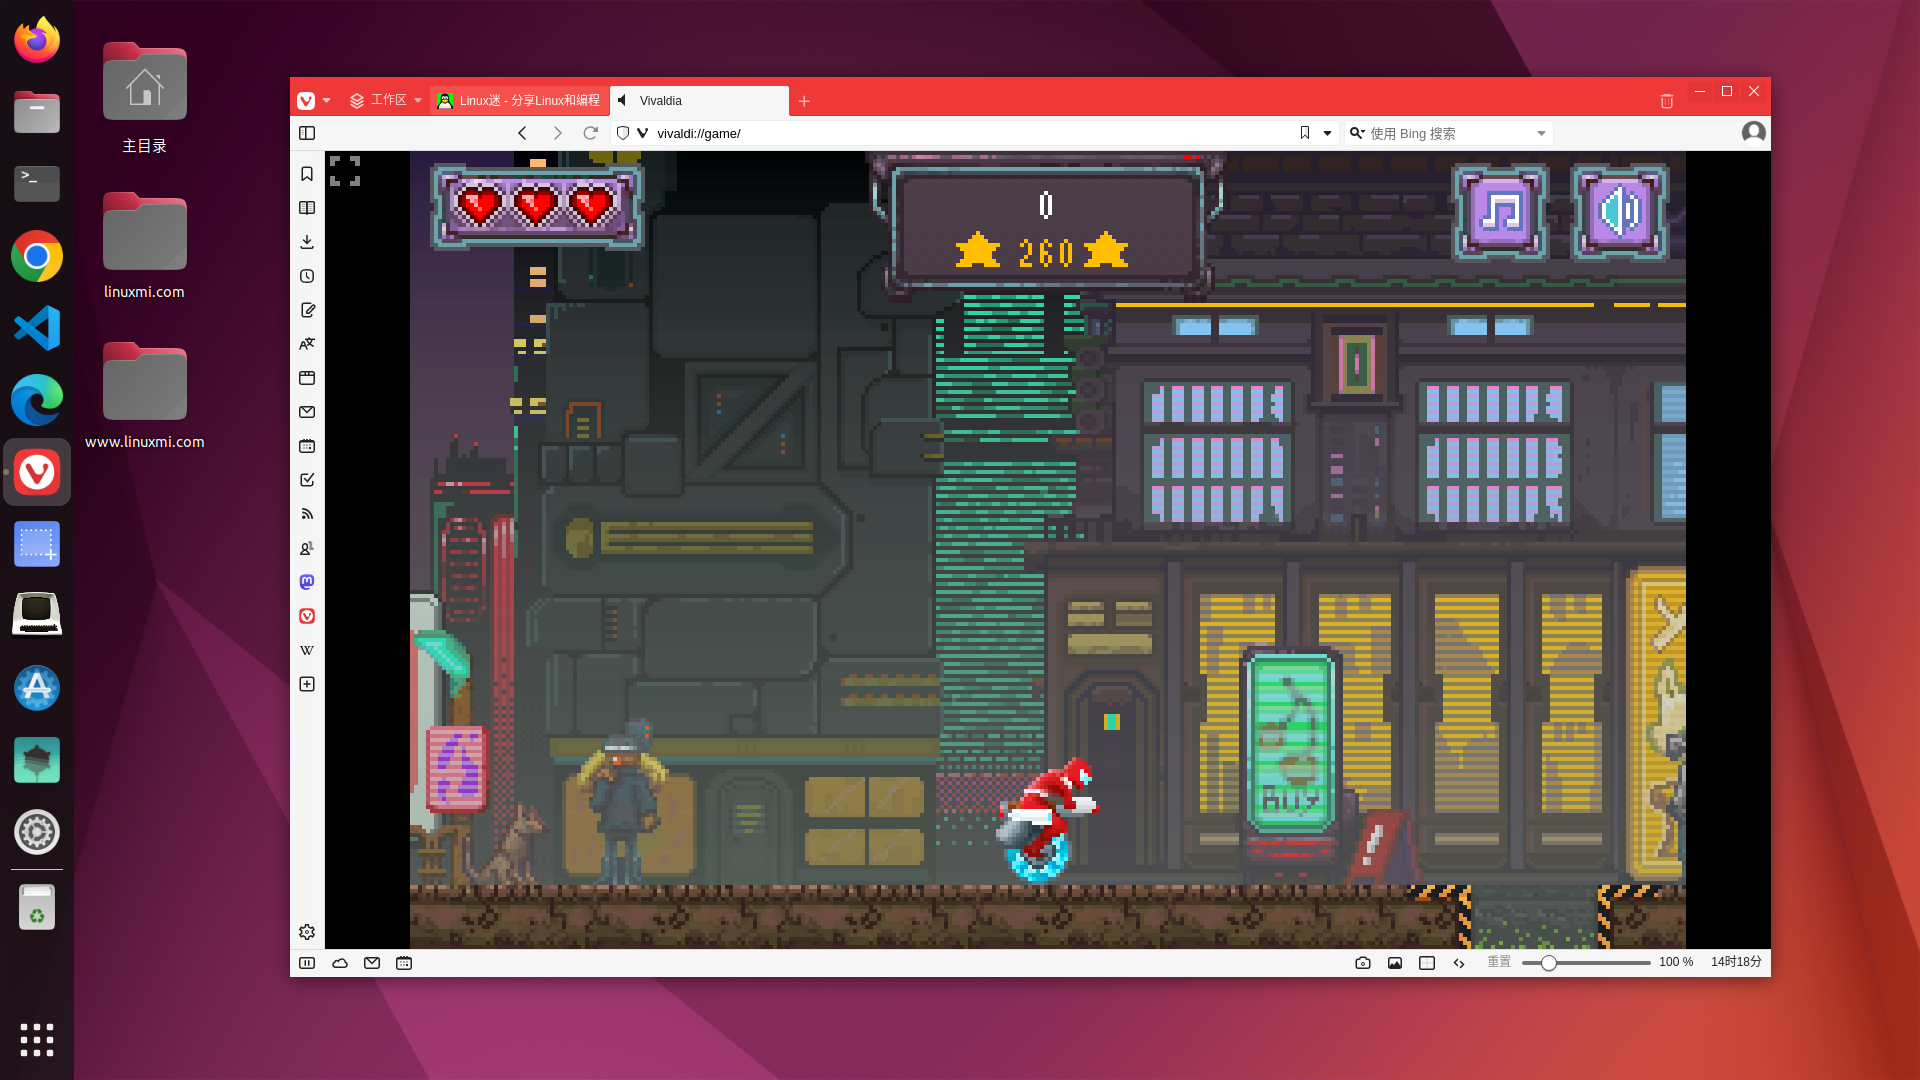1920x1080 pixels.
Task: Launch Firefox from the dock
Action: click(37, 40)
